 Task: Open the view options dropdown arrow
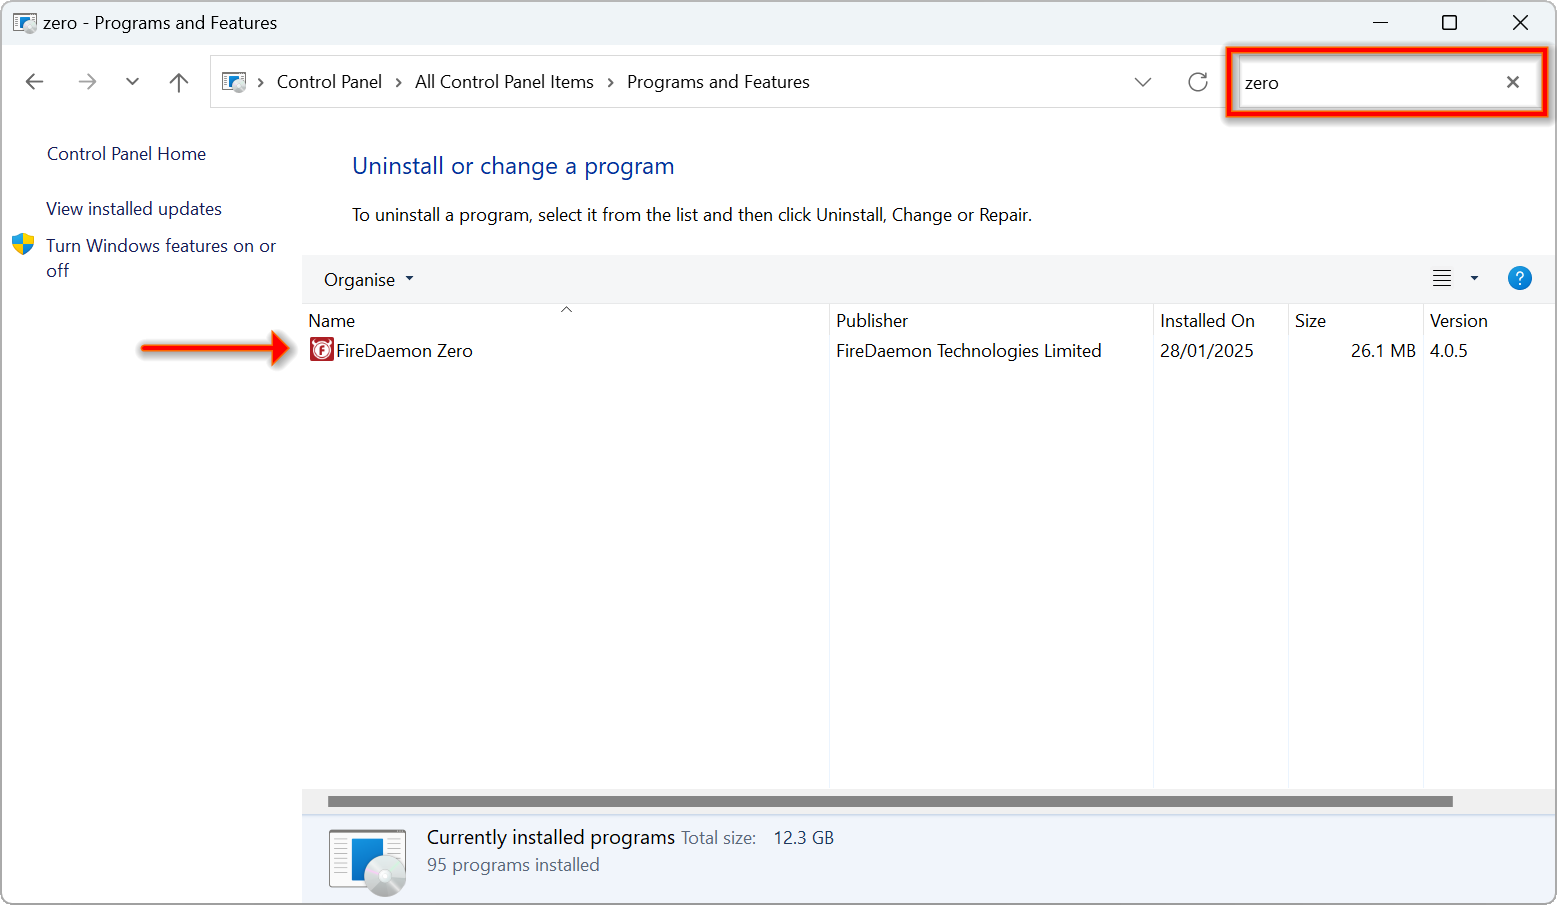[x=1474, y=279]
